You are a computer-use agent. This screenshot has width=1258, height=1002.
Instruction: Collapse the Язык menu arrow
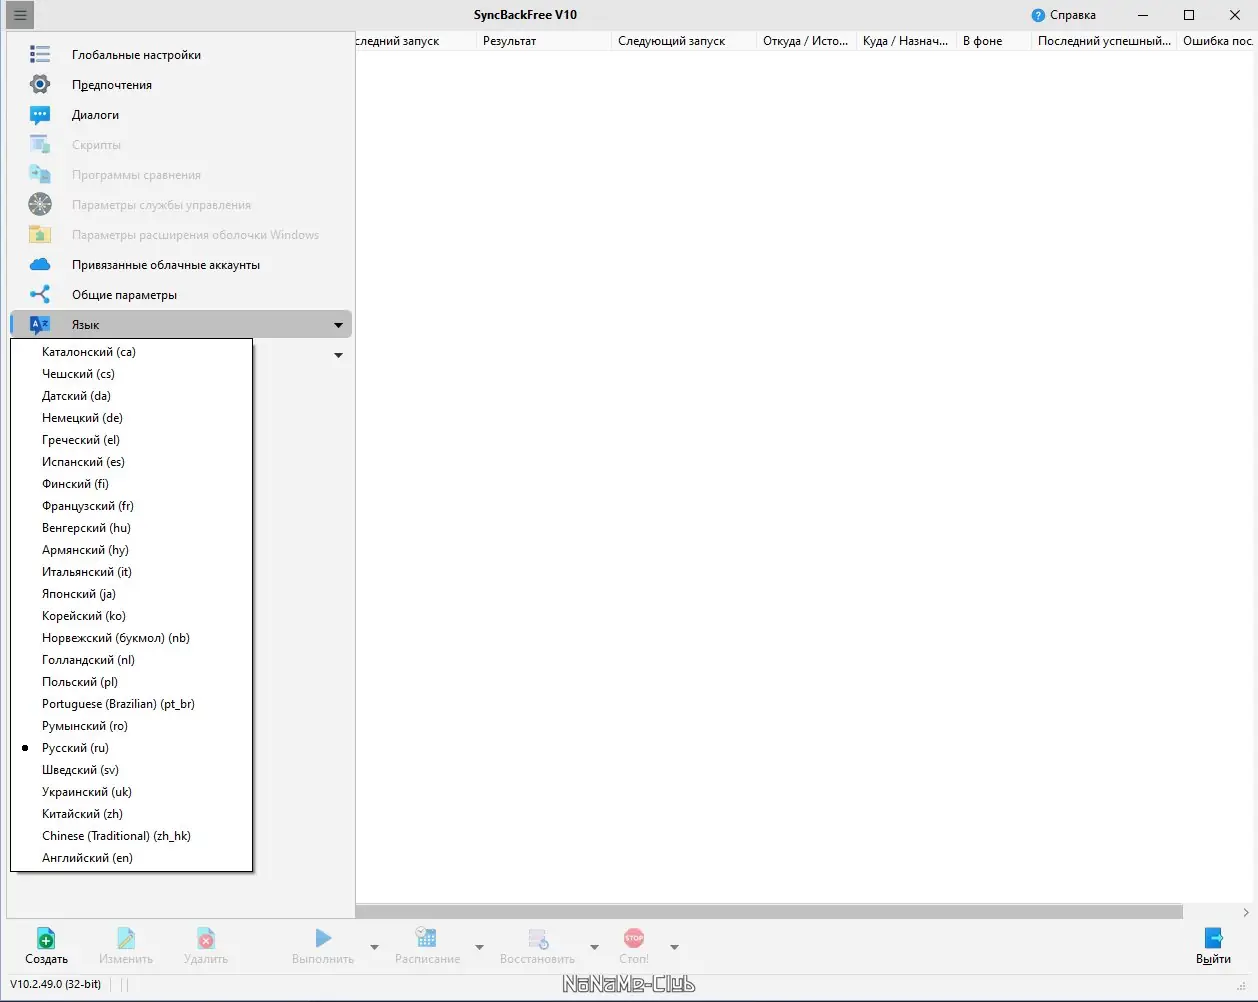tap(338, 325)
